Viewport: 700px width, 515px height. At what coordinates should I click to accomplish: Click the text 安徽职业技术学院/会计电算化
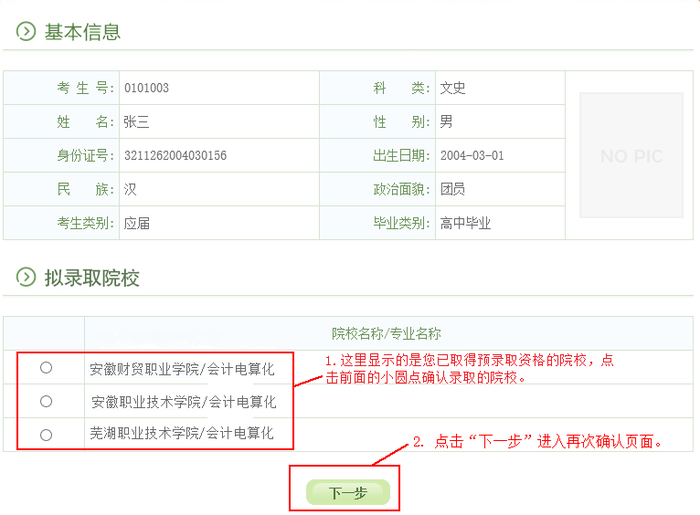tap(183, 402)
